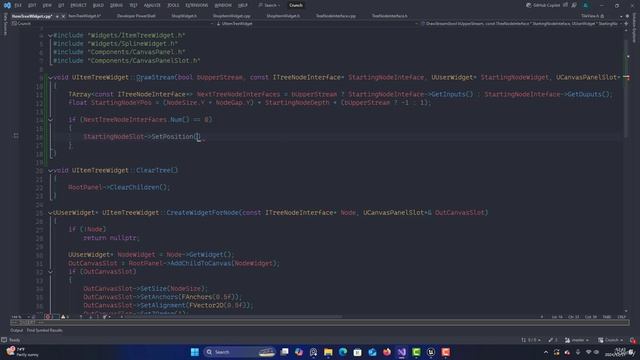Open the Project menu
Image resolution: width=640 pixels, height=360 pixels.
[78, 5]
